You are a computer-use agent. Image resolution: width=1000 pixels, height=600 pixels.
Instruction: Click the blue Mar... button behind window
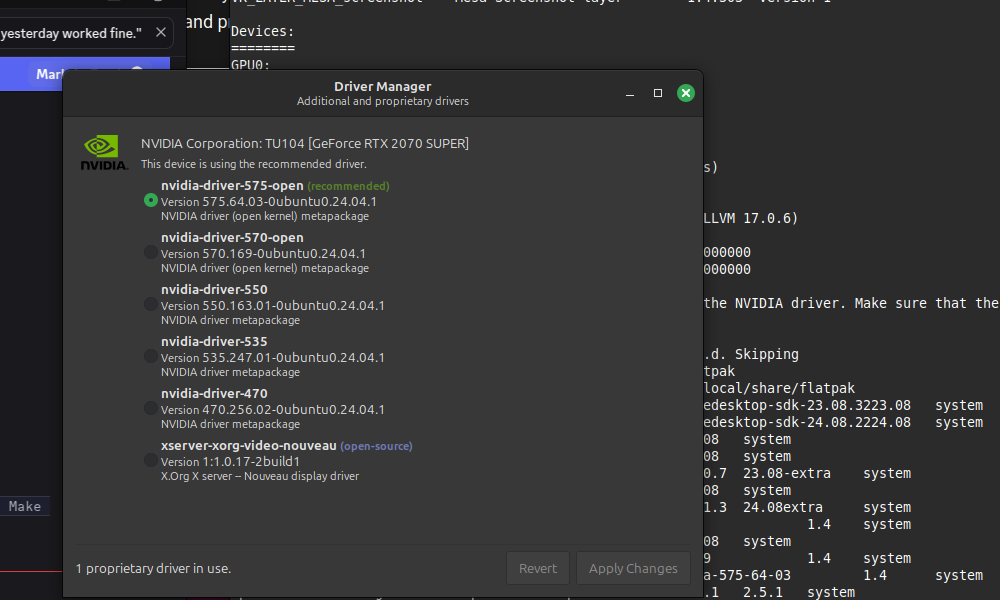click(85, 74)
